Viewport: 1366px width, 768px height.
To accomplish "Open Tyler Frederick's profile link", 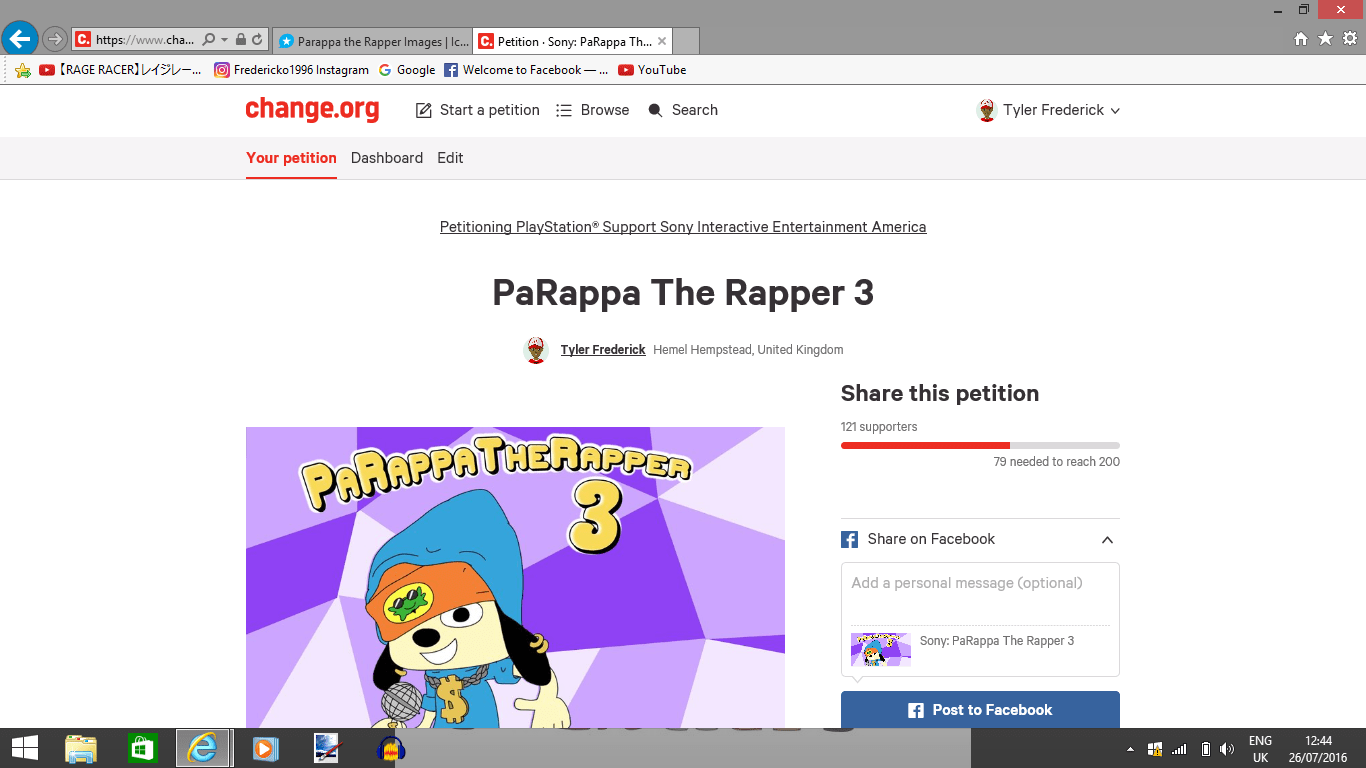I will pyautogui.click(x=602, y=349).
